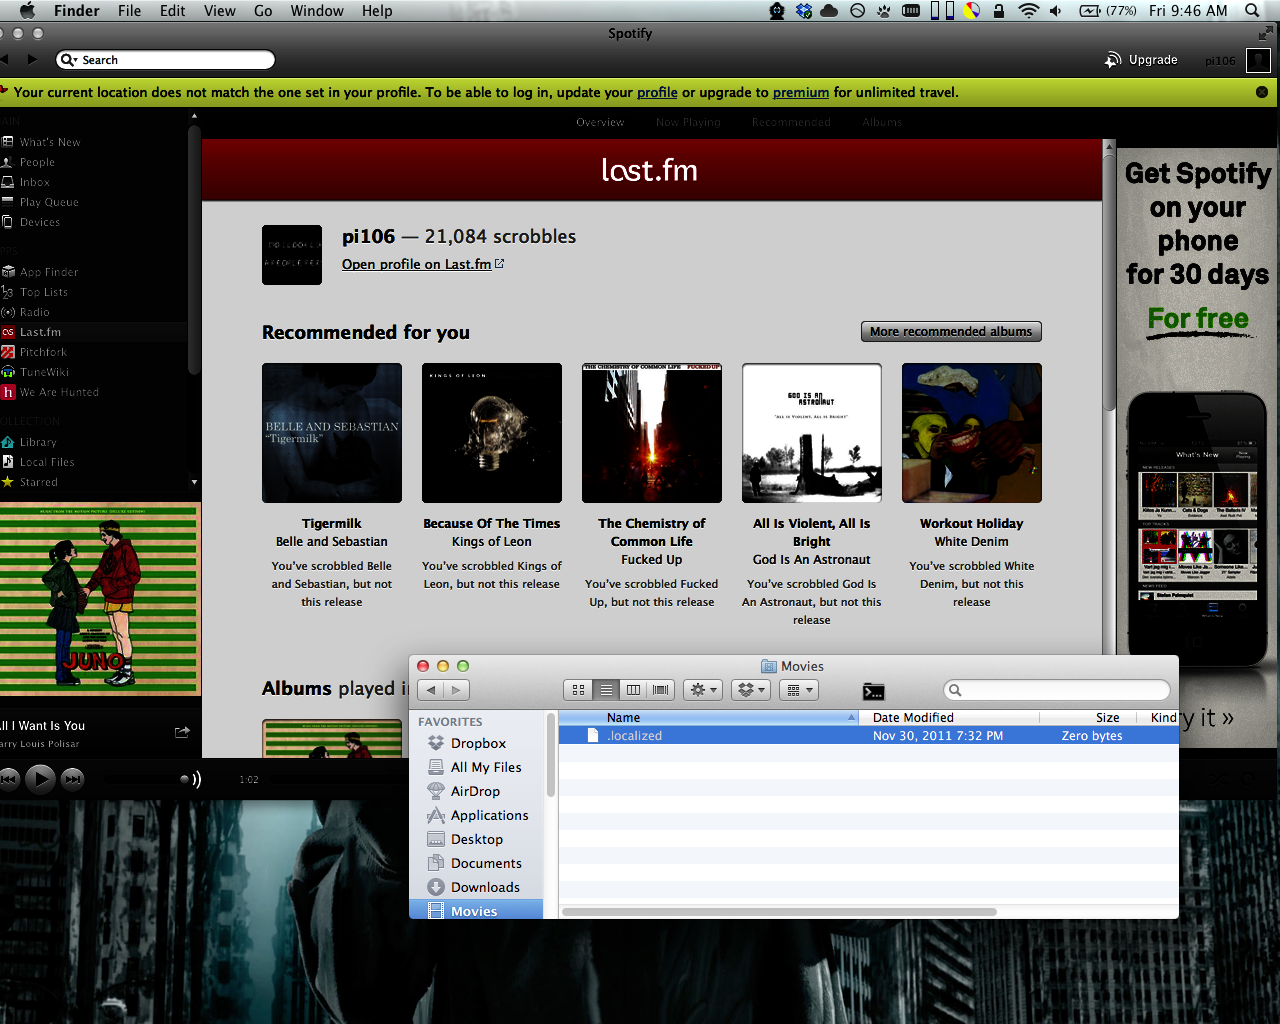
Task: Select the .localized file row
Action: pyautogui.click(x=868, y=735)
